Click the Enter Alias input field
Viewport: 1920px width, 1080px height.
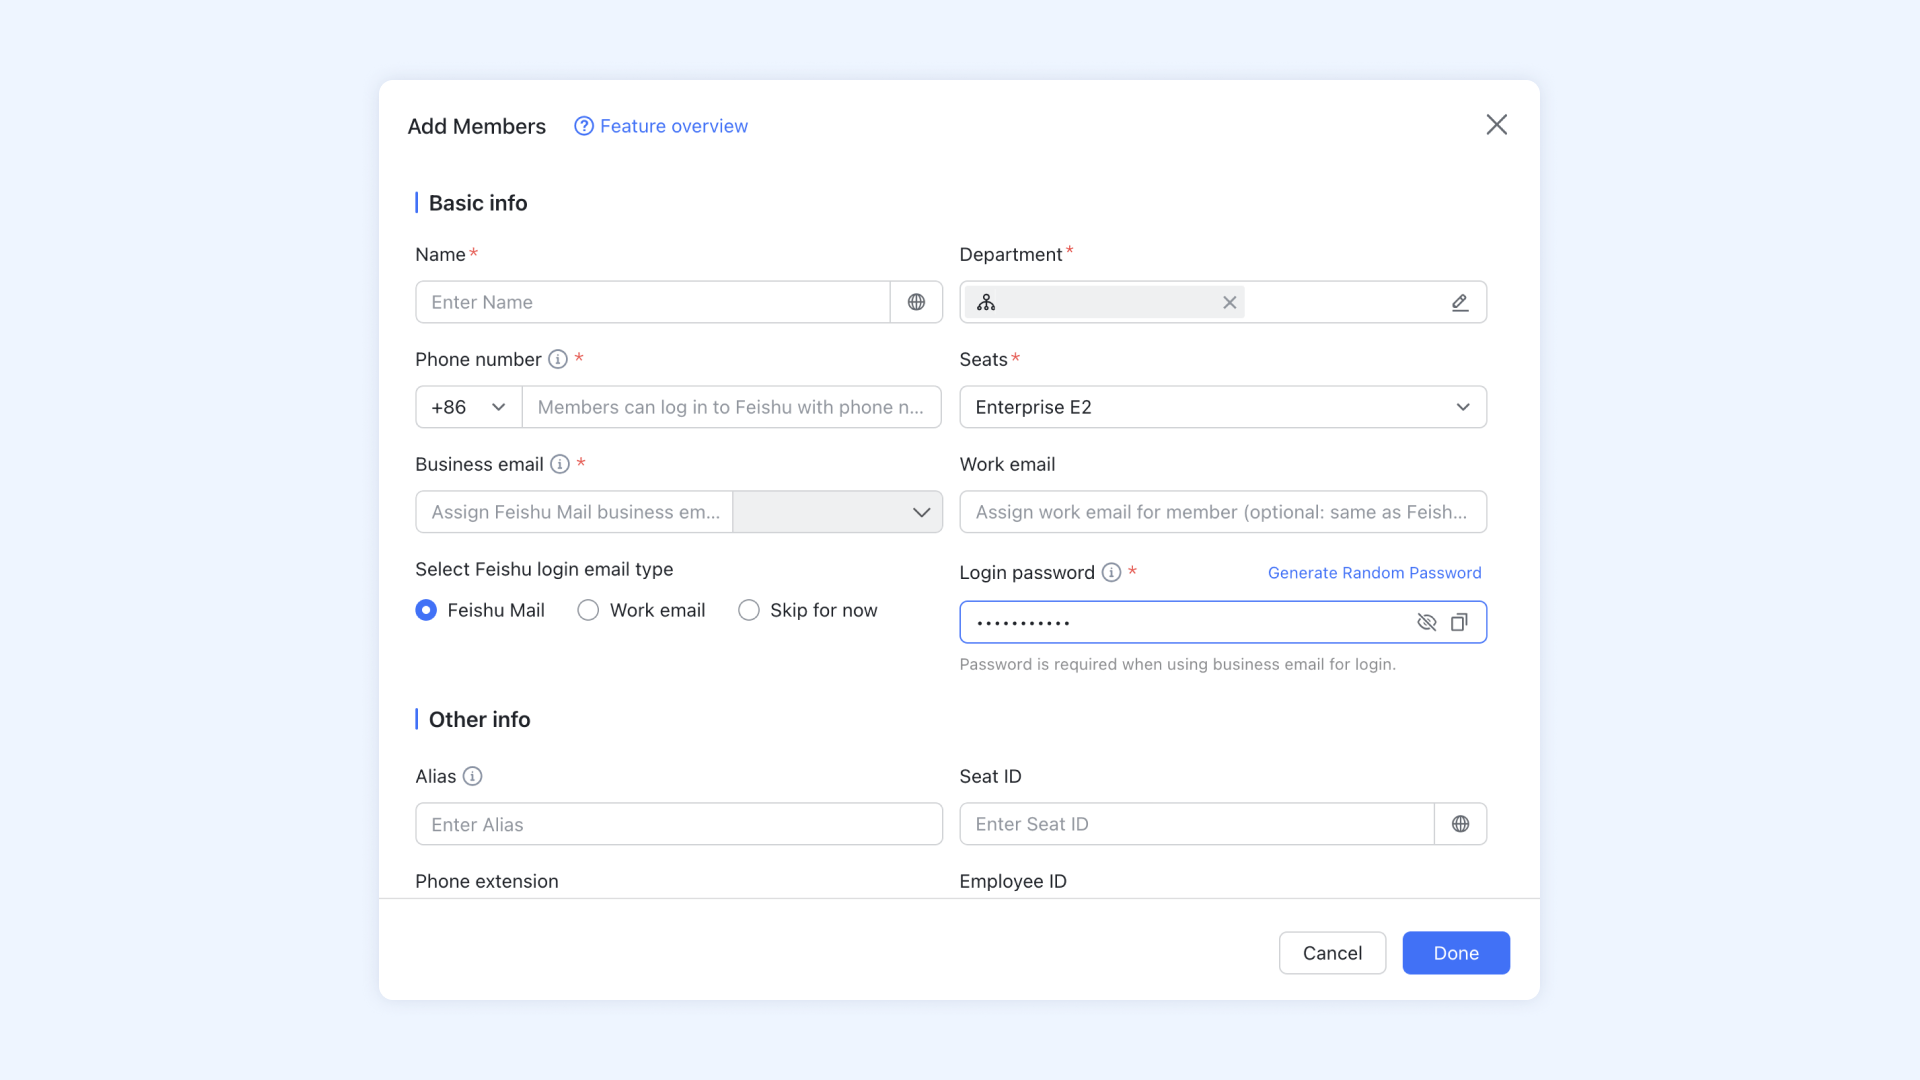(678, 824)
